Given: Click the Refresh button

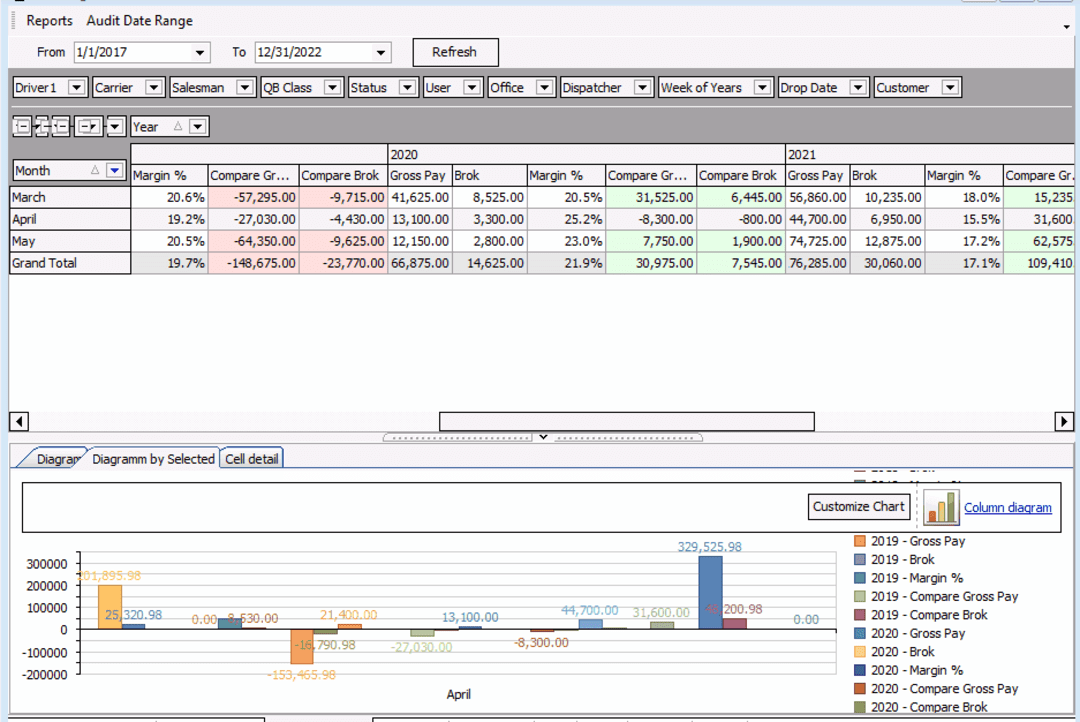Looking at the screenshot, I should [x=455, y=52].
